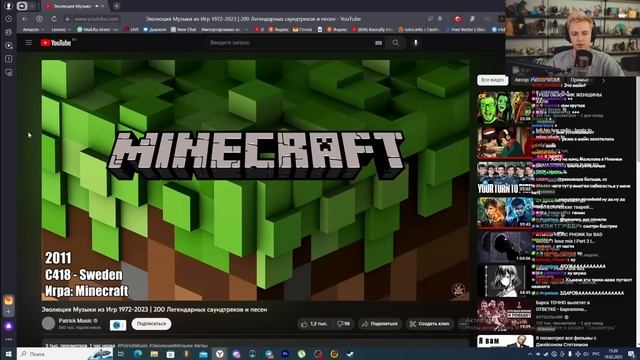Open the Mail.Ru Агент bookmark
The height and width of the screenshot is (360, 640).
click(x=97, y=29)
